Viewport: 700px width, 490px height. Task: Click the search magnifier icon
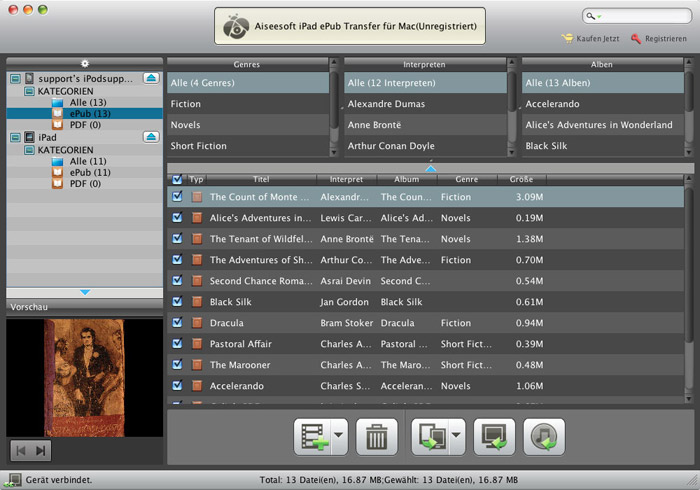[590, 16]
